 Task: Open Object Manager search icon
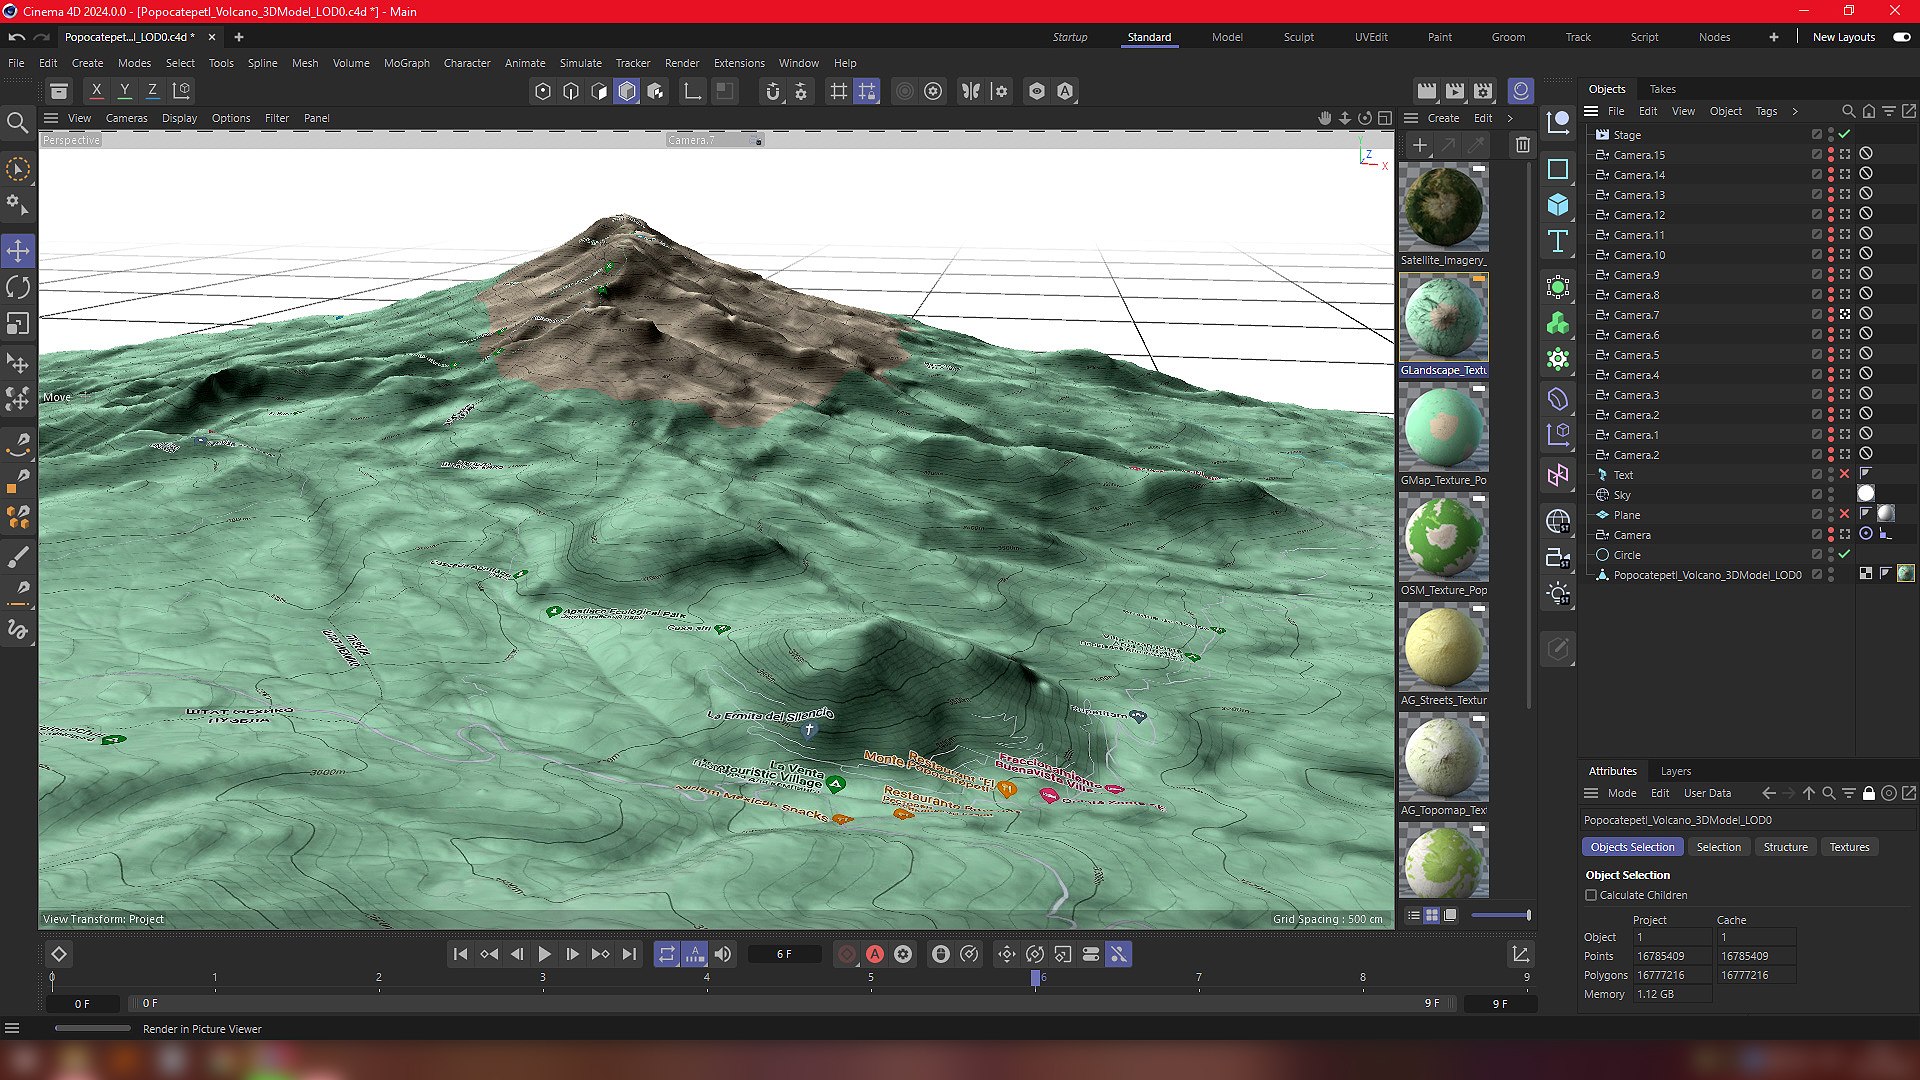click(x=1848, y=111)
